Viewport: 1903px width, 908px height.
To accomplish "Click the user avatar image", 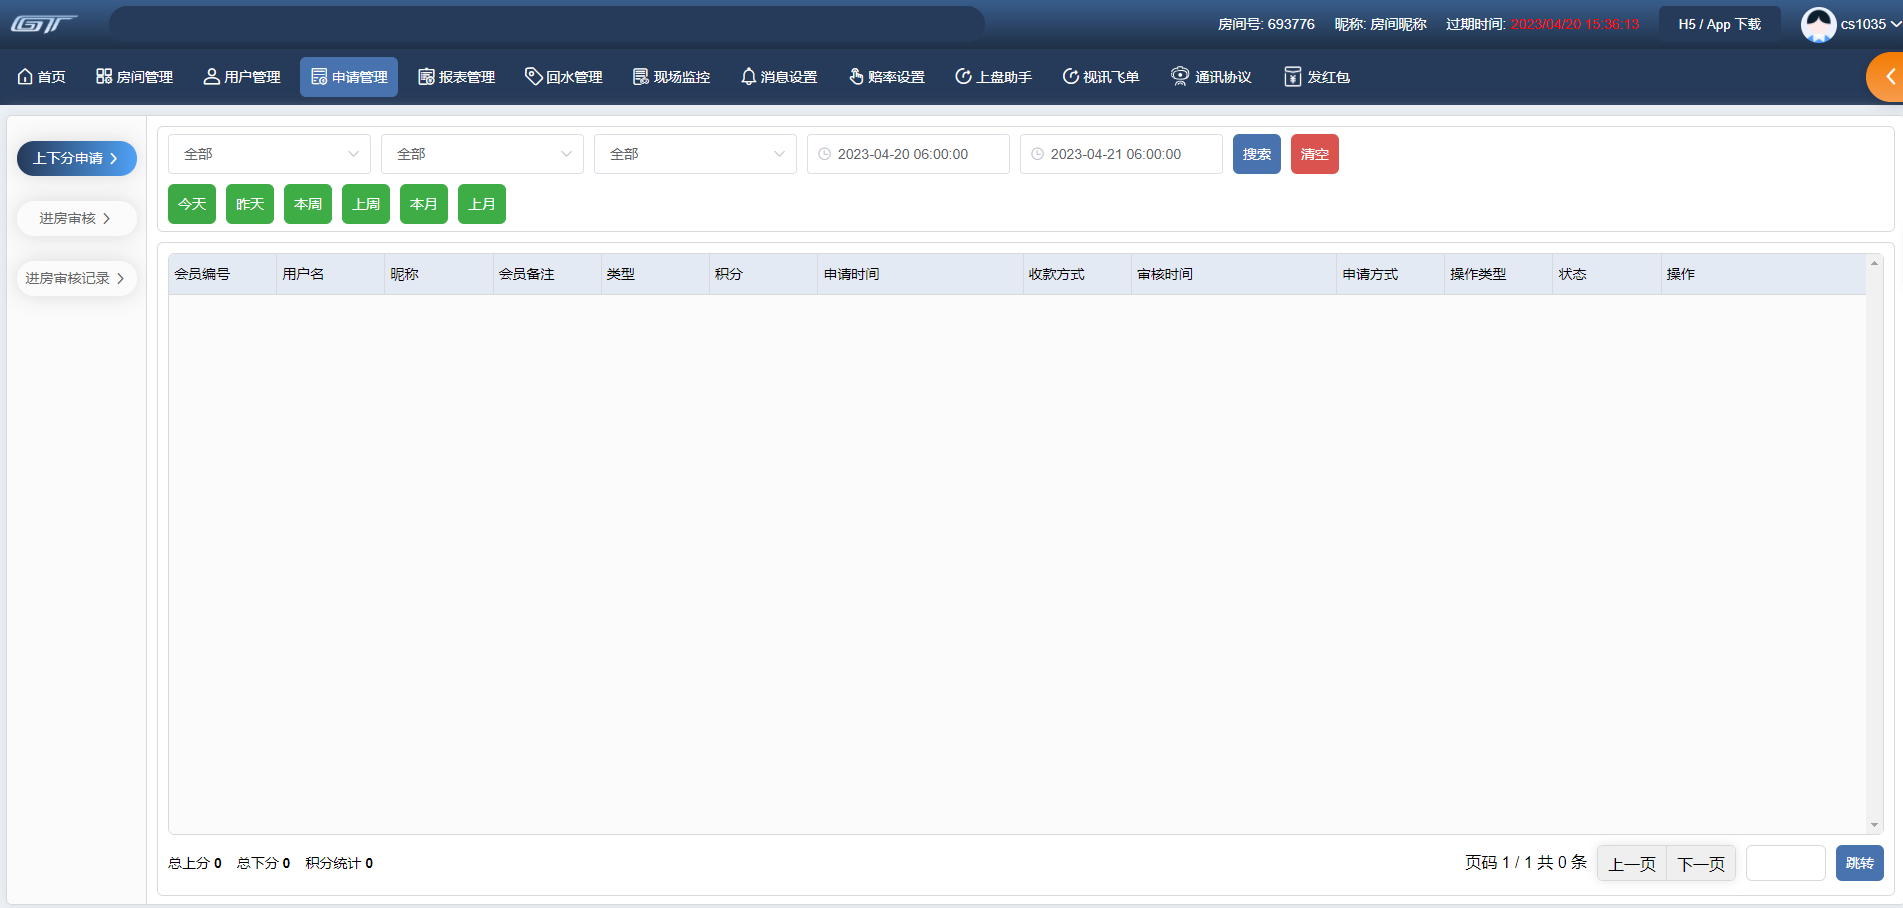I will 1818,24.
